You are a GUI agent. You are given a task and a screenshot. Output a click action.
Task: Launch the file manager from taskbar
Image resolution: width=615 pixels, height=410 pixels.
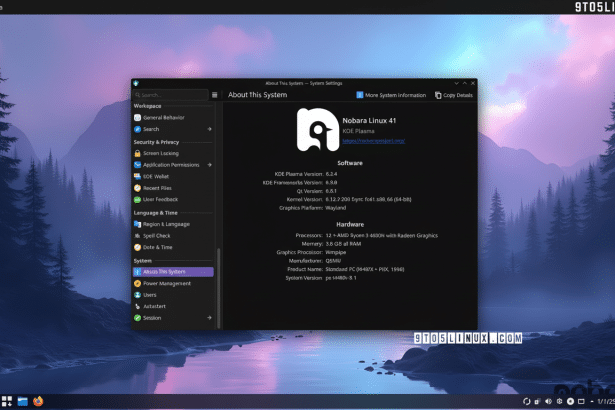[x=23, y=401]
